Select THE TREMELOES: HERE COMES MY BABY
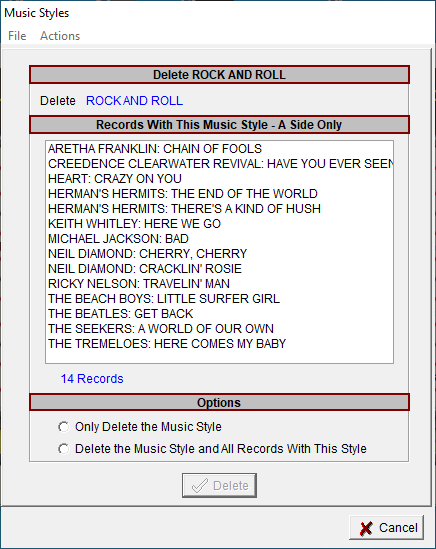 219,344
